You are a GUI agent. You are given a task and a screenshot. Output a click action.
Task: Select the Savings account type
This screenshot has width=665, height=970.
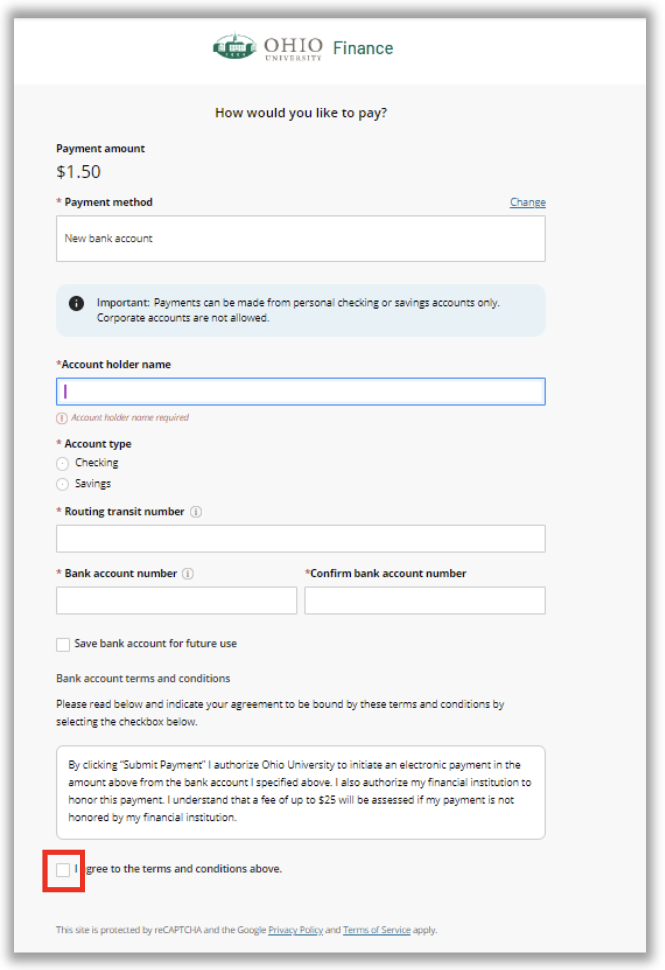(x=61, y=483)
